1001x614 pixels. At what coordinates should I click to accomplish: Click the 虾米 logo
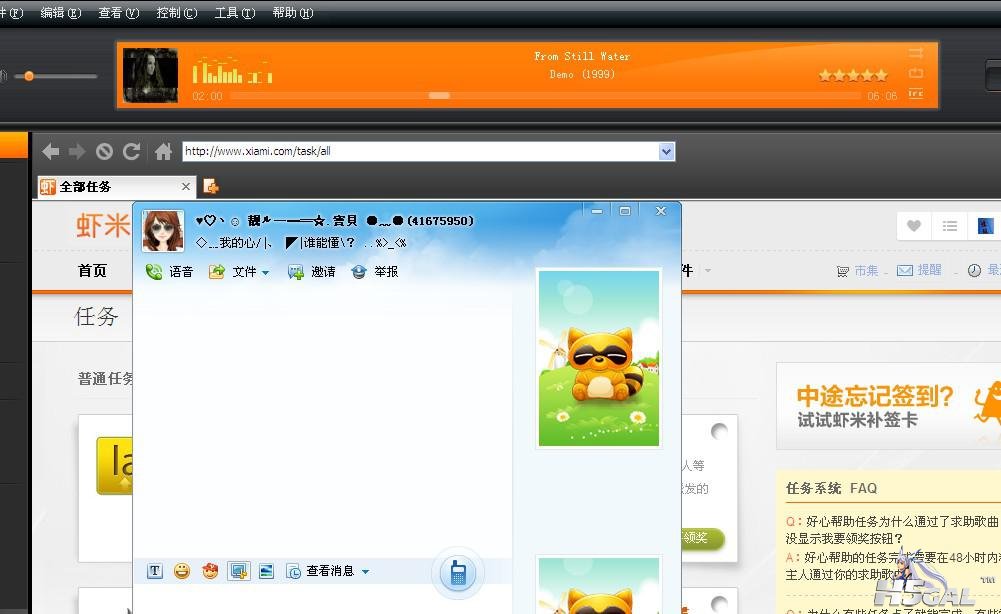(103, 226)
